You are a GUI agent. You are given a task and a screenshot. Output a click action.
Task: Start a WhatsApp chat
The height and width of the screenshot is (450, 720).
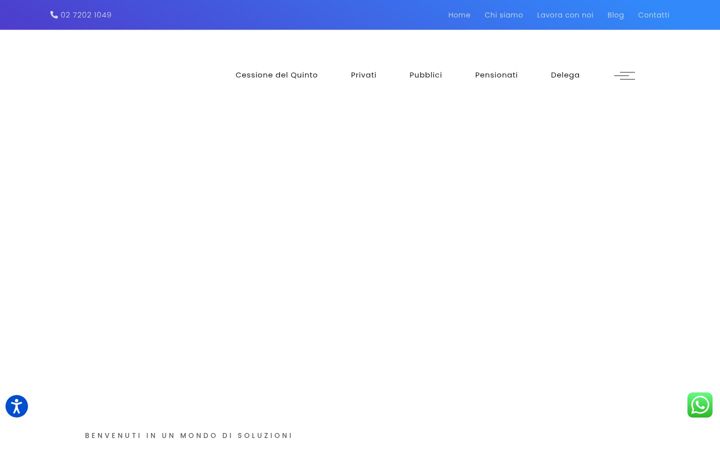coord(700,405)
